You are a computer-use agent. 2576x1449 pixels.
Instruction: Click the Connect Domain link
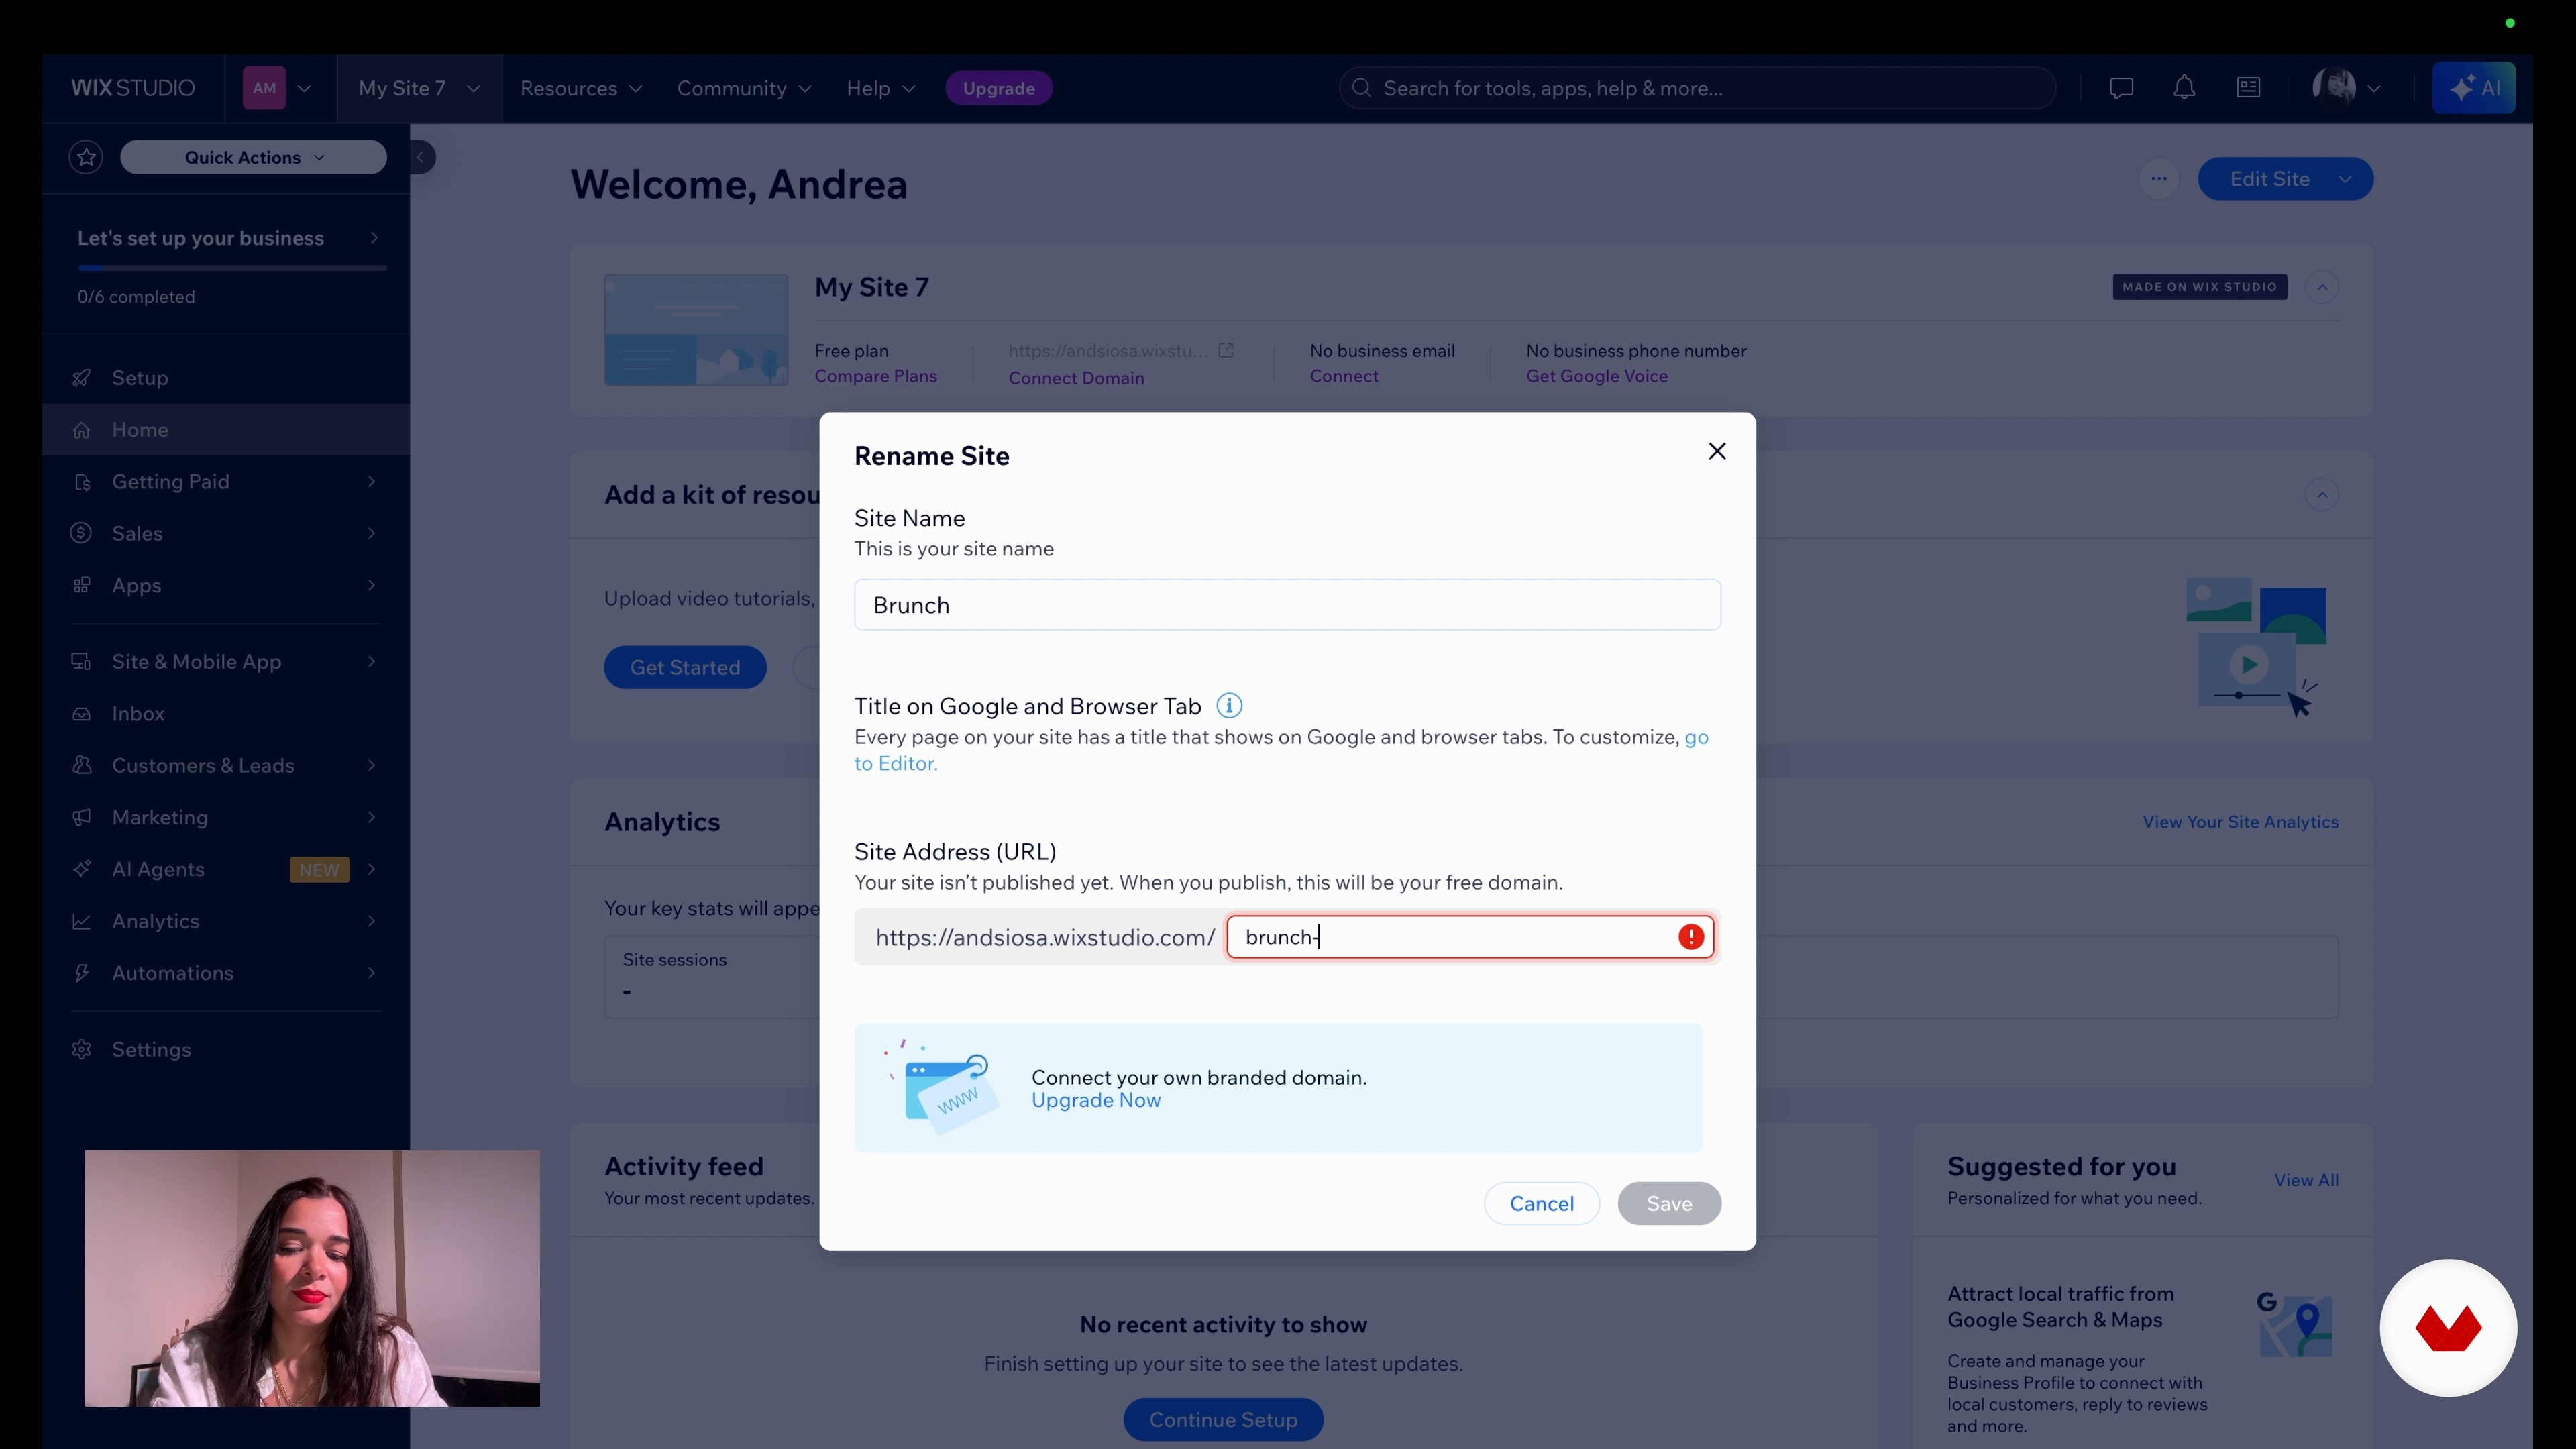pos(1076,378)
